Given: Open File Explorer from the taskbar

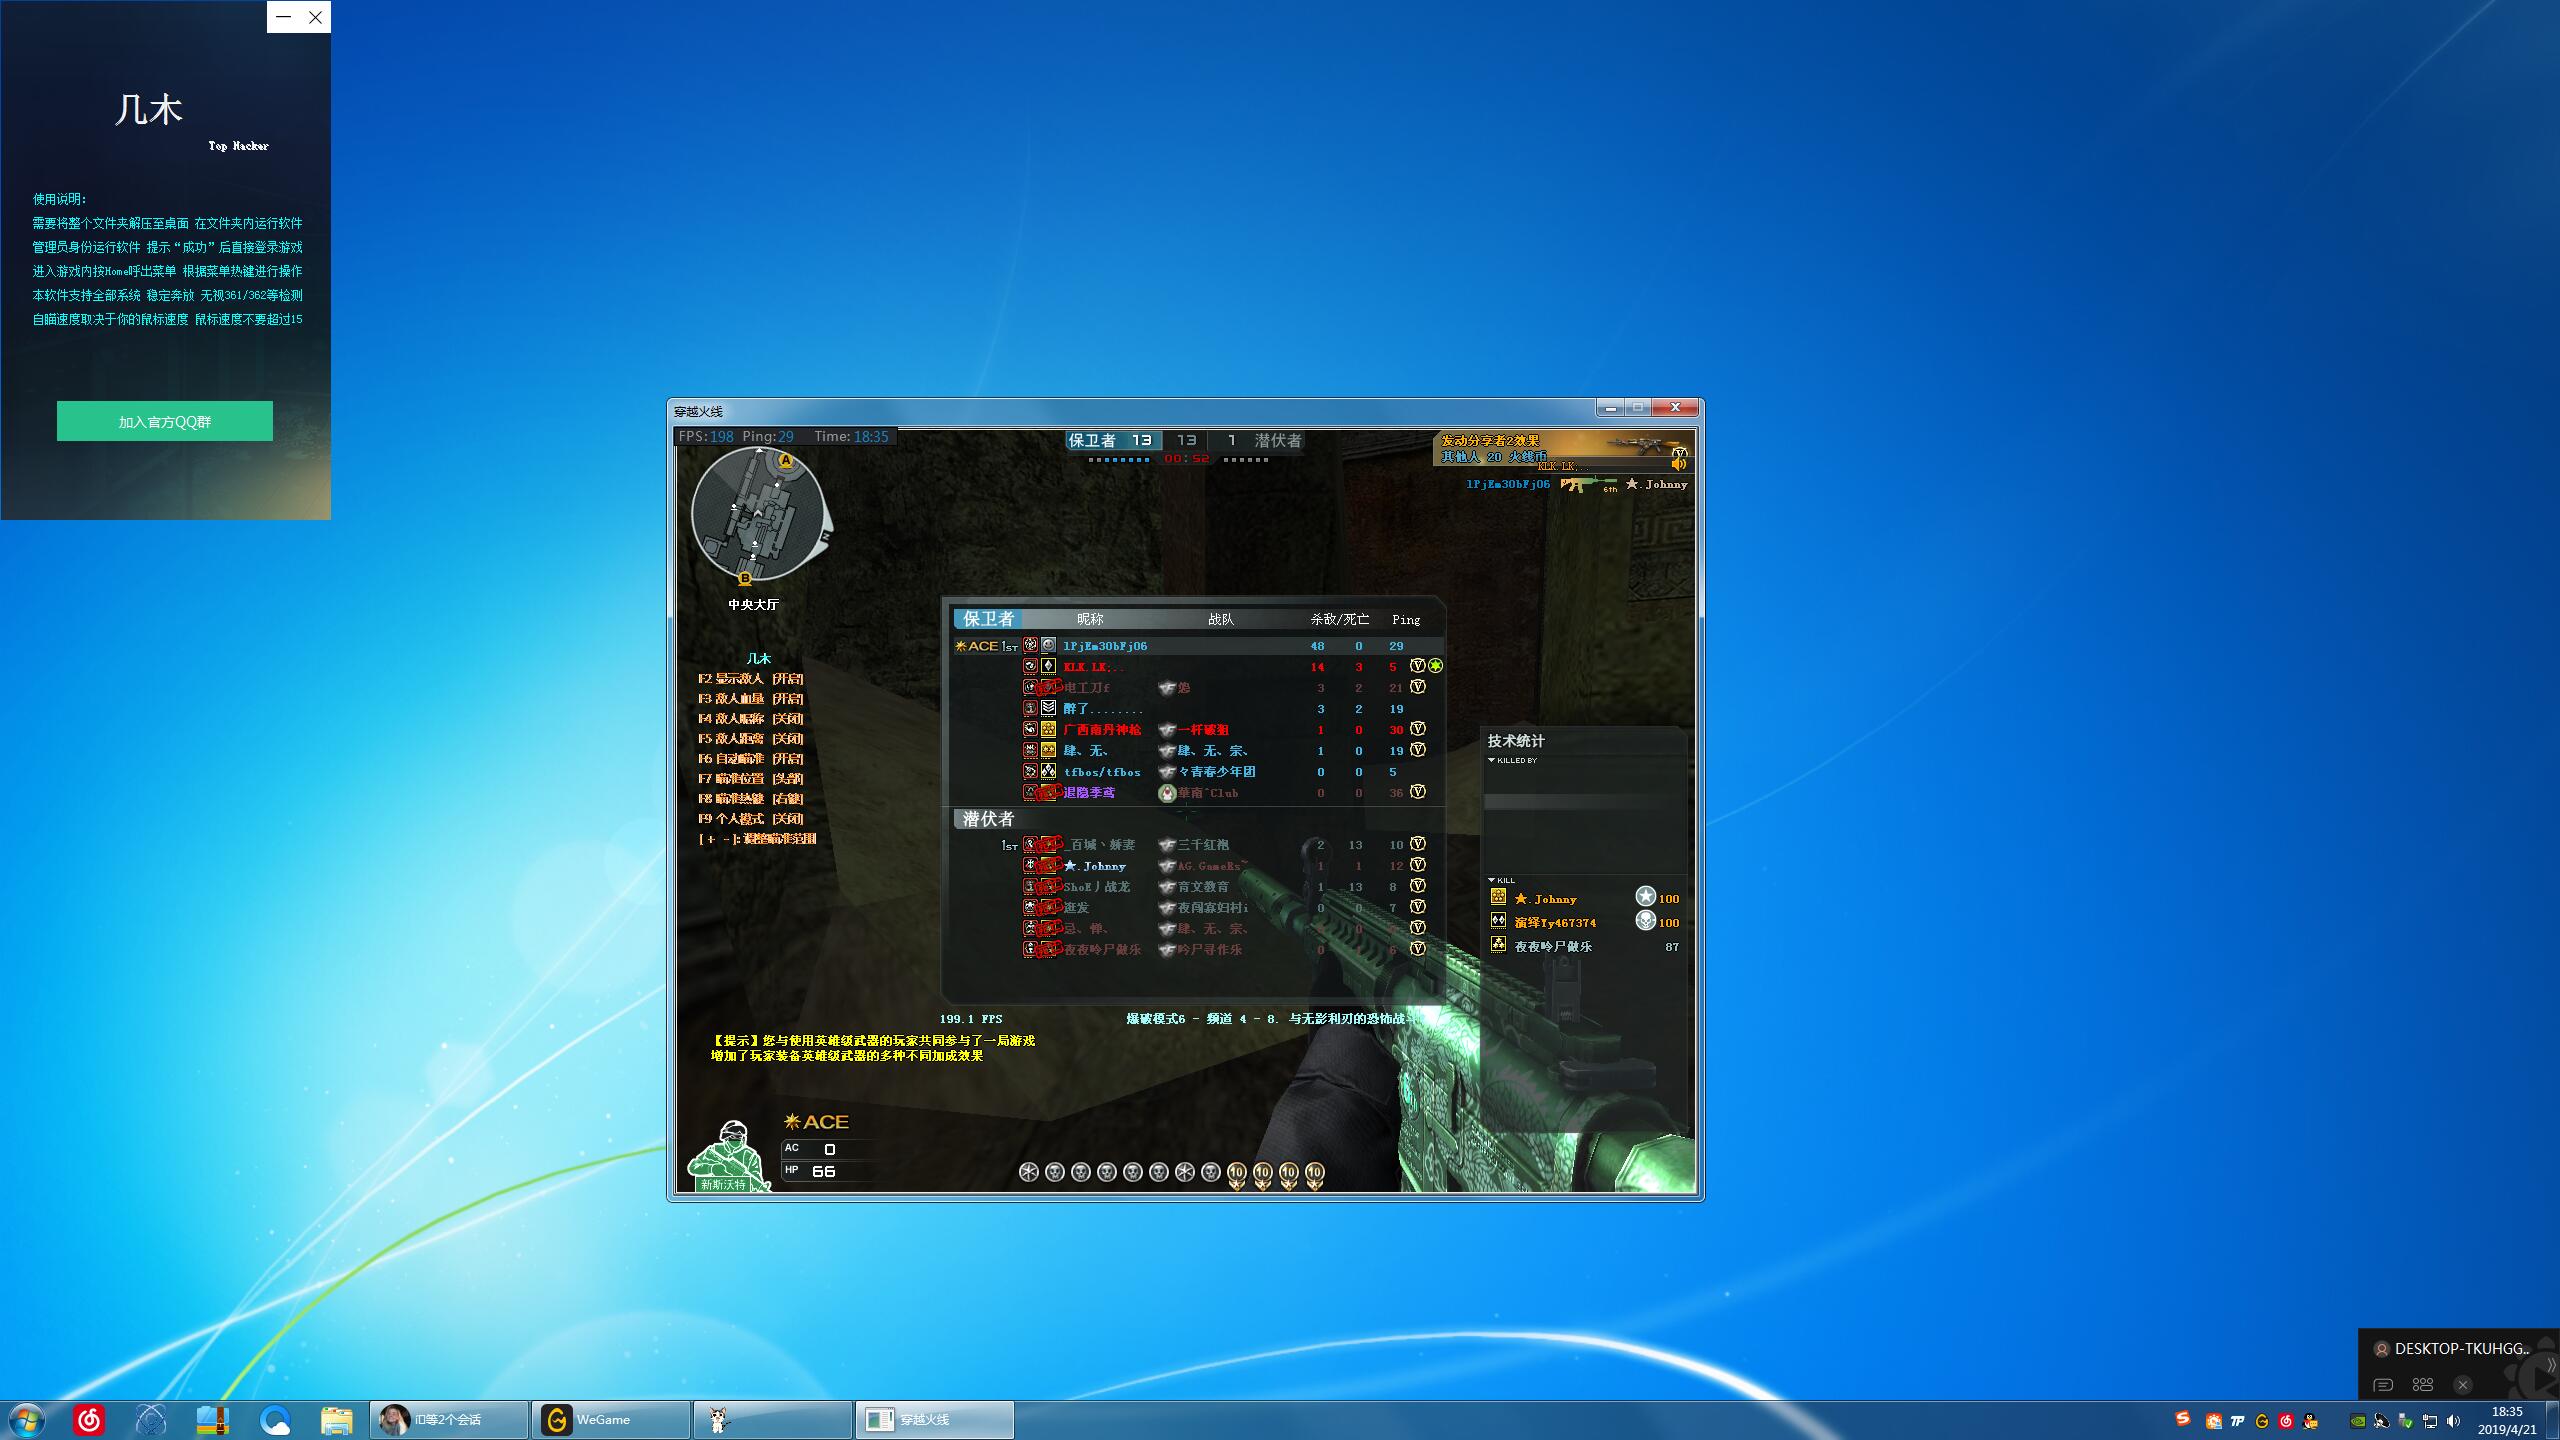Looking at the screenshot, I should [337, 1420].
